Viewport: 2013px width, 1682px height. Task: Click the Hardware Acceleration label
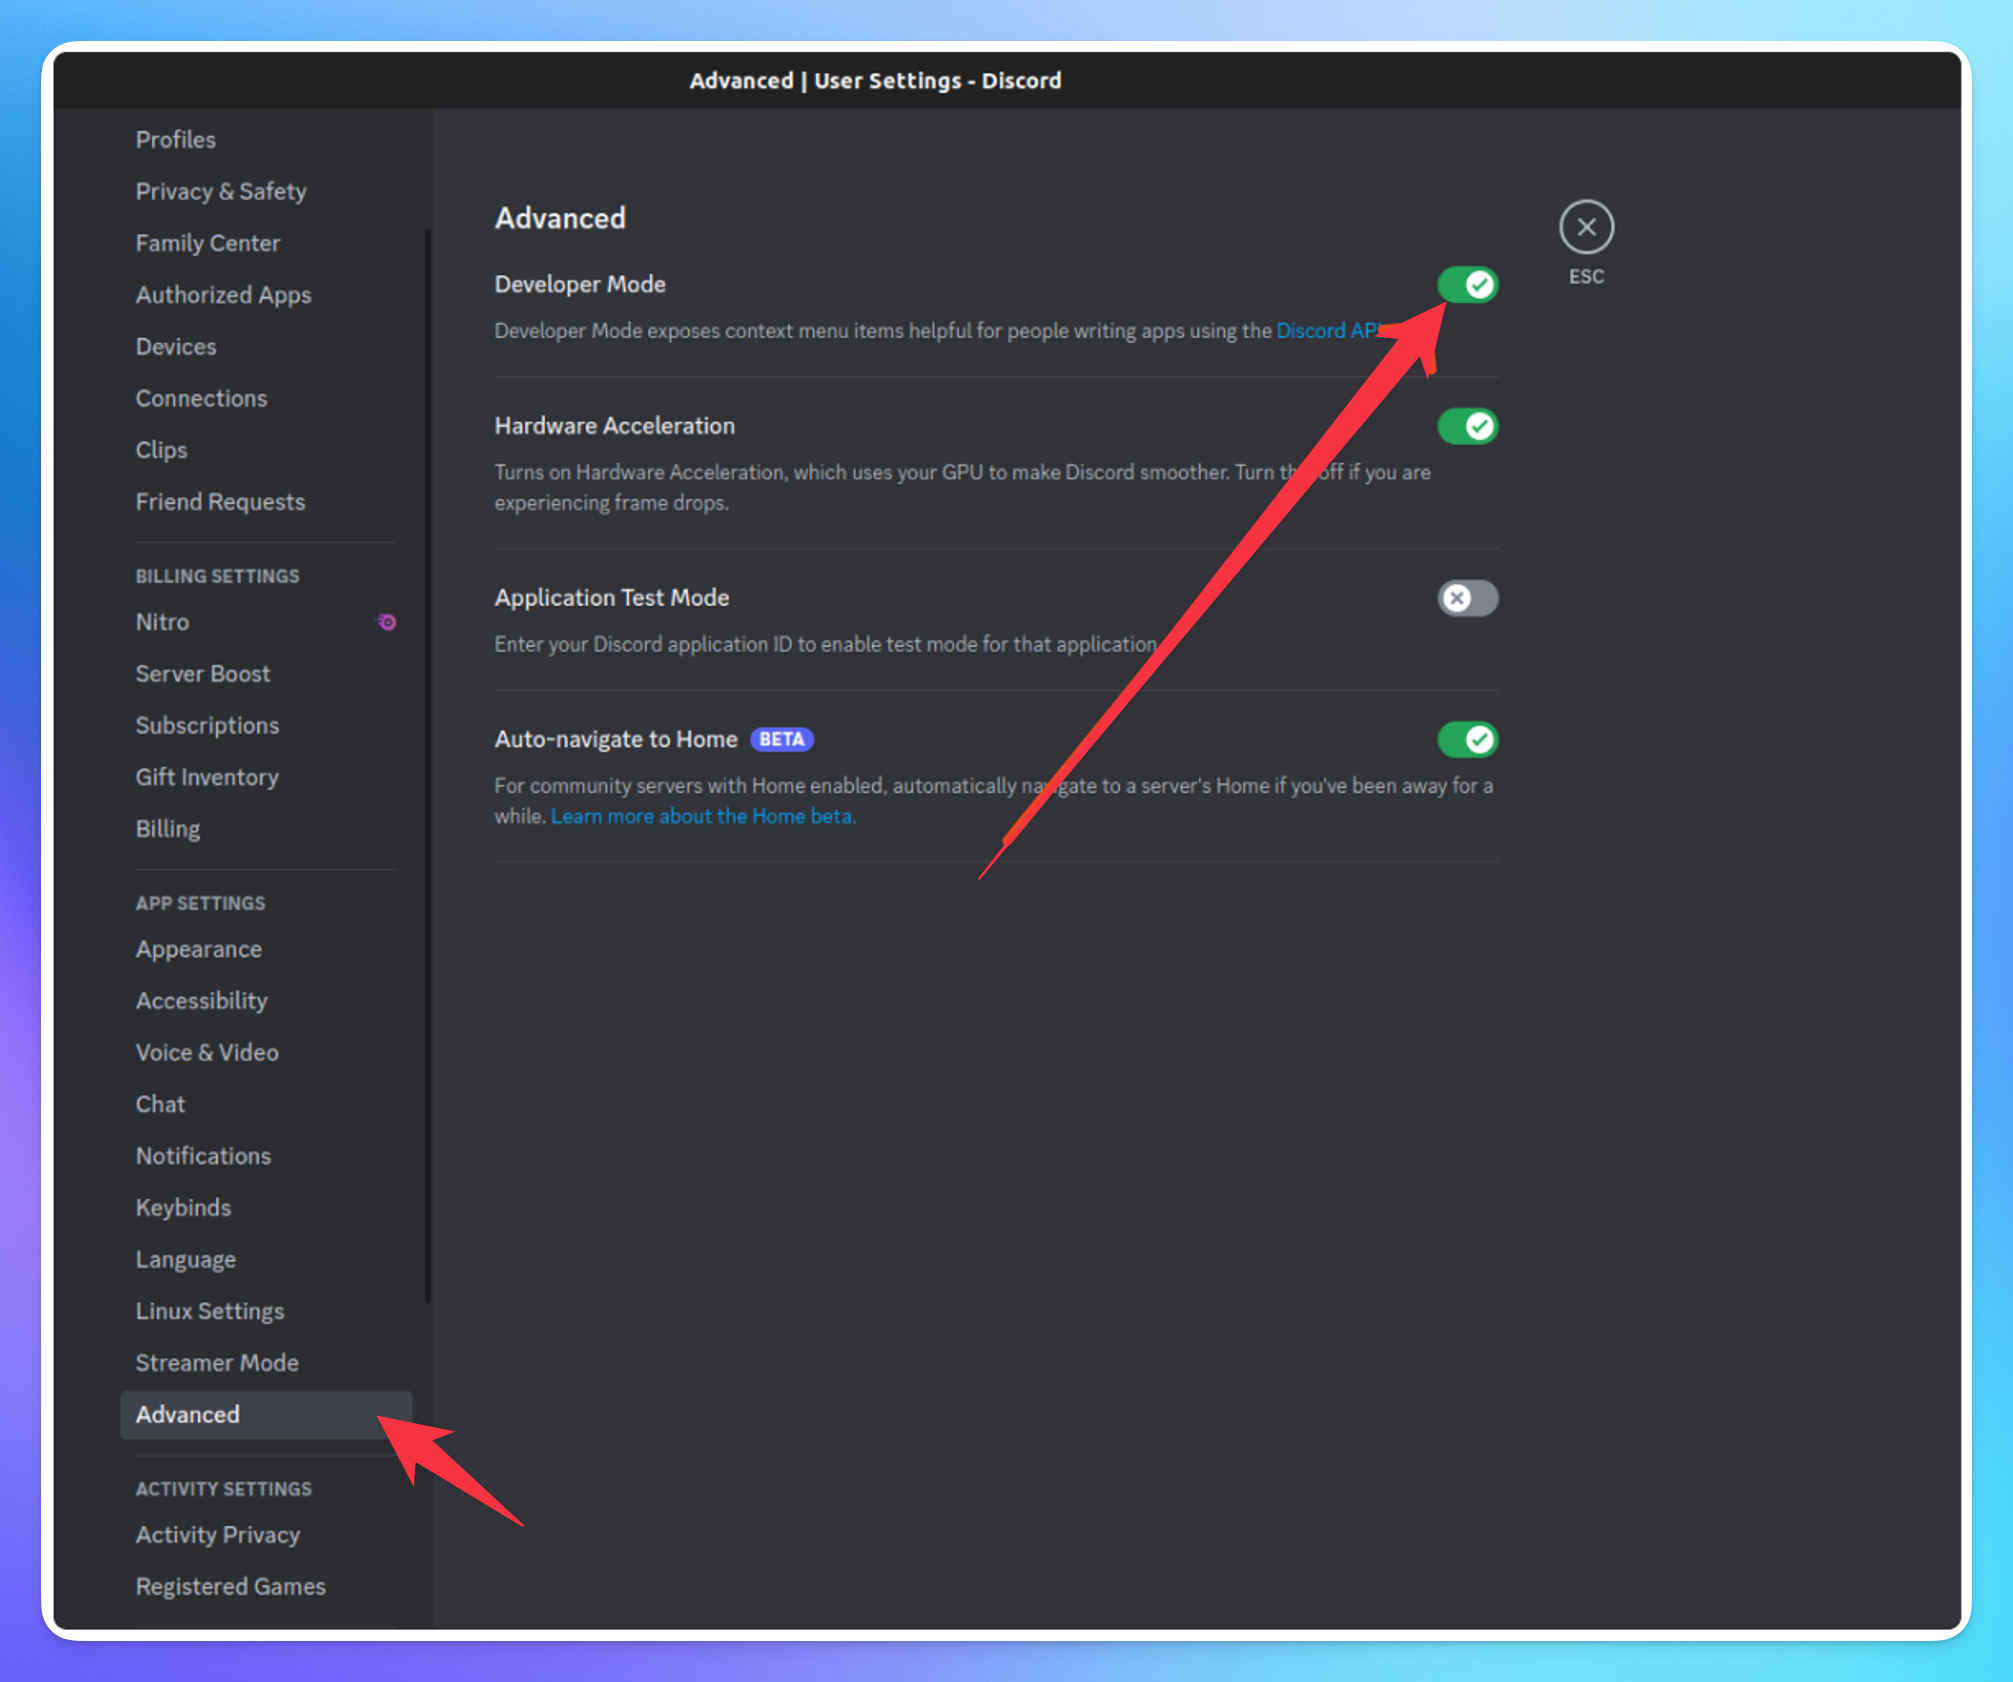pyautogui.click(x=614, y=426)
